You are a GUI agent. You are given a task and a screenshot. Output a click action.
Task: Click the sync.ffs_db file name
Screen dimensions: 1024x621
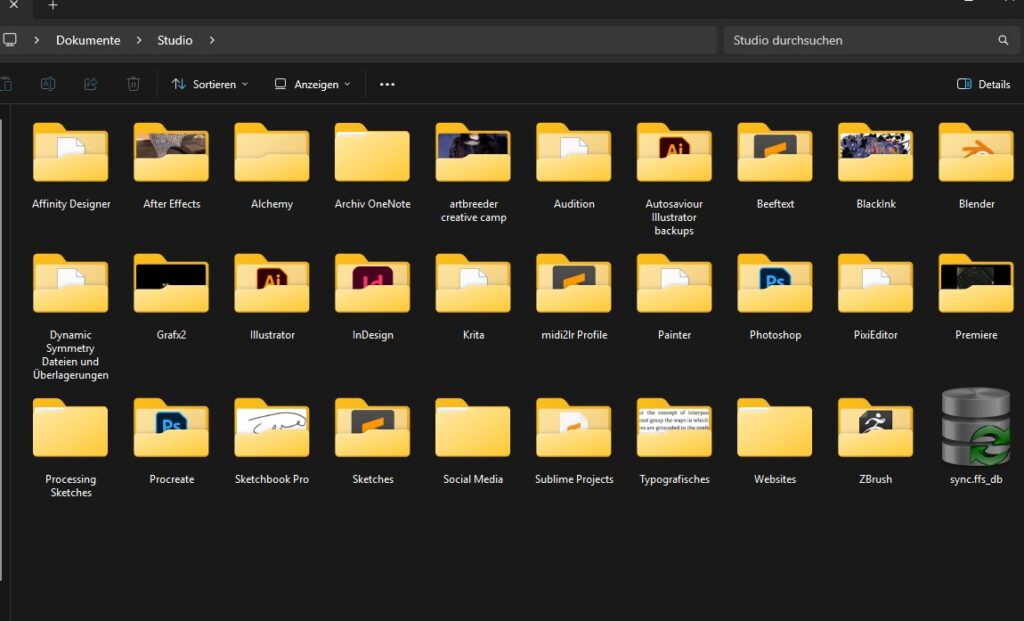pos(976,479)
